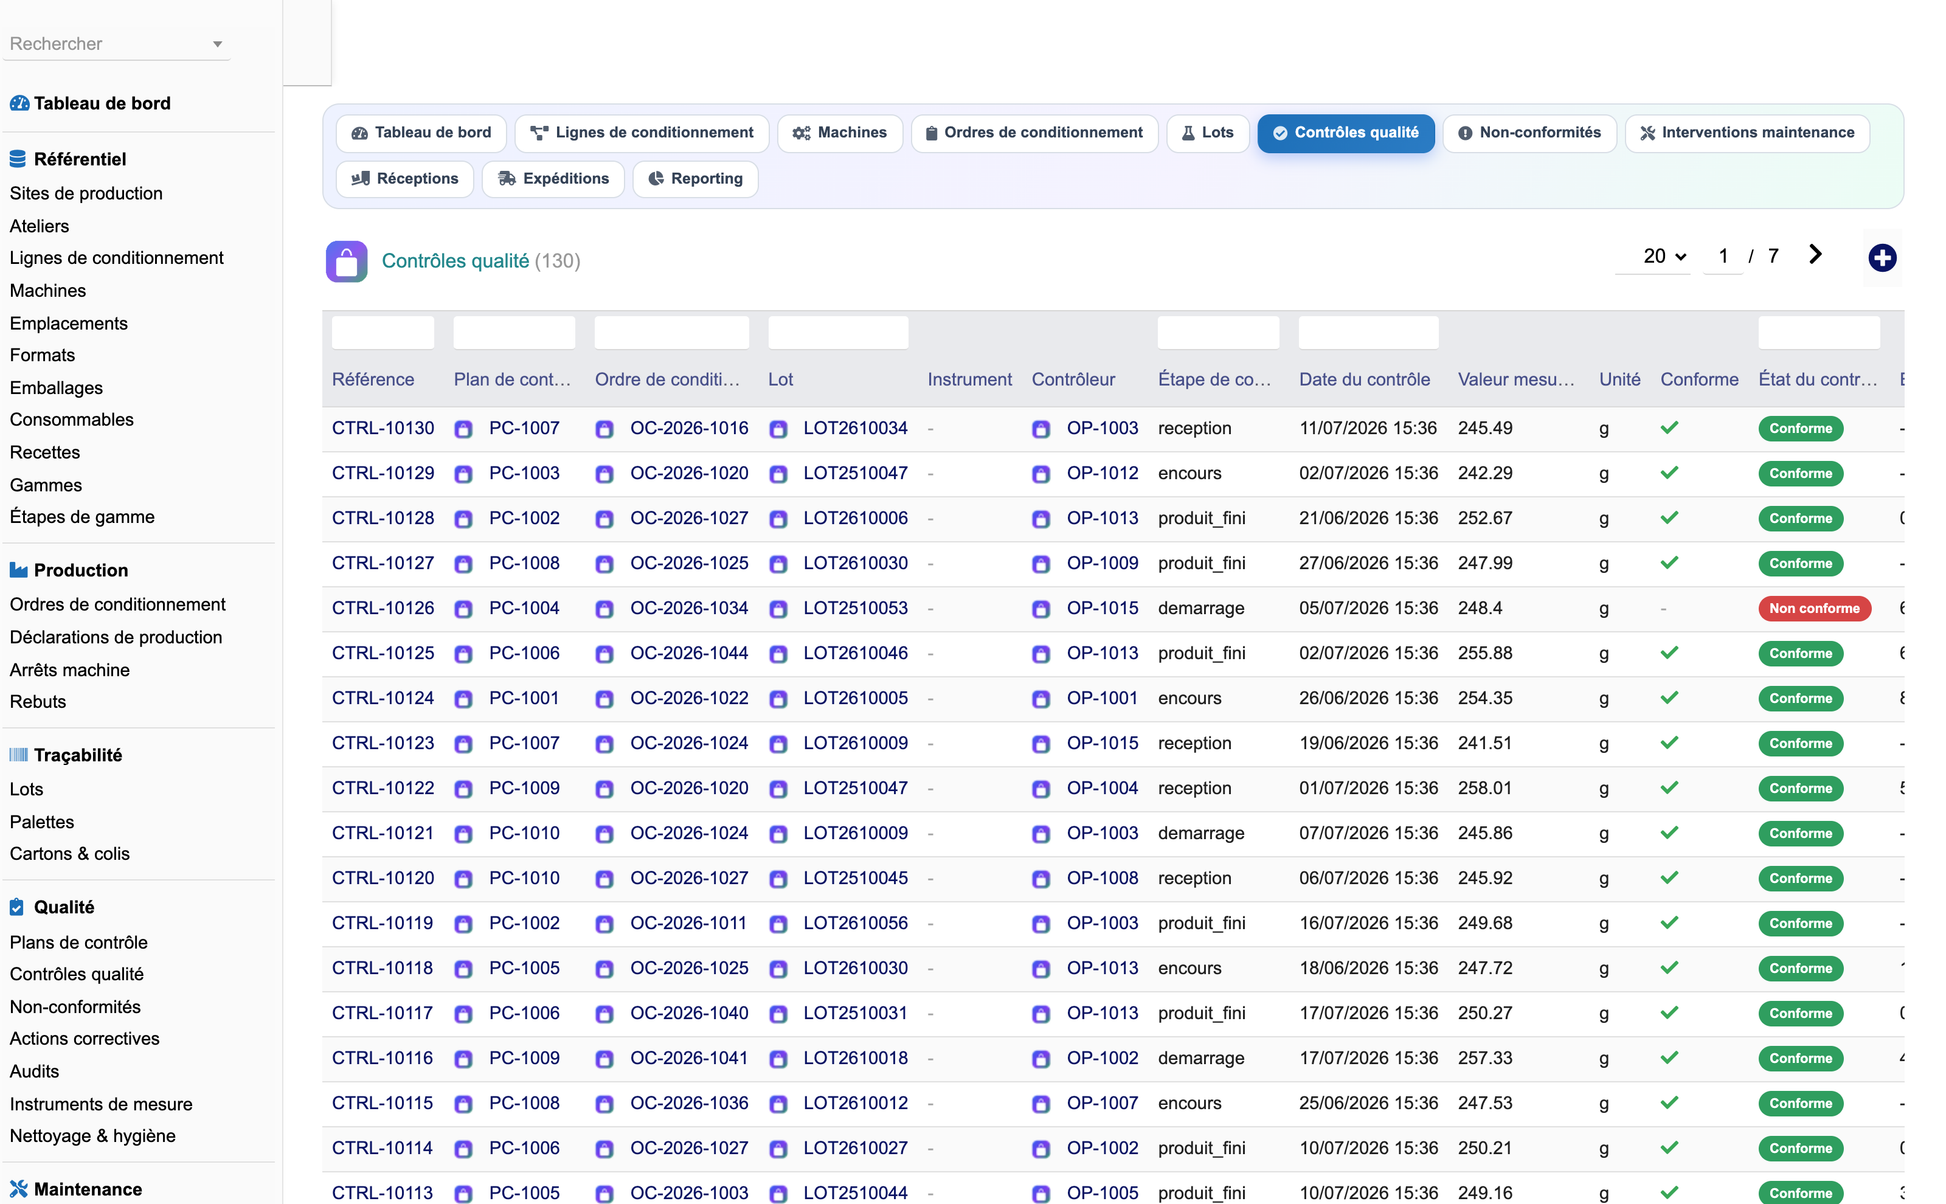Open the Ordres de conditionnement tab

click(x=1034, y=133)
